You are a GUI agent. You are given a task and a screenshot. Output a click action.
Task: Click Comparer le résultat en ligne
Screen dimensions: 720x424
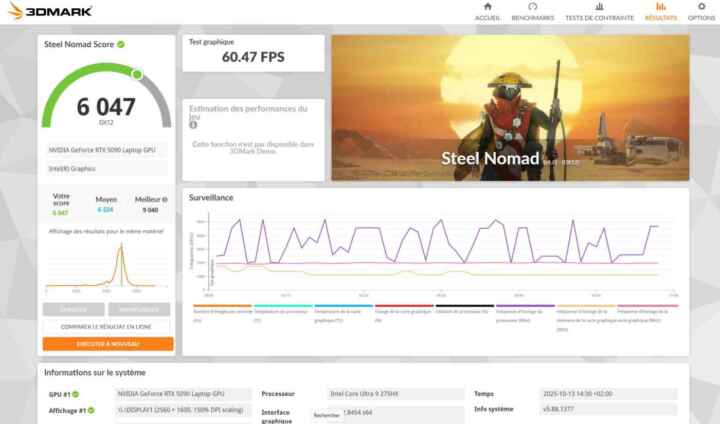point(107,327)
